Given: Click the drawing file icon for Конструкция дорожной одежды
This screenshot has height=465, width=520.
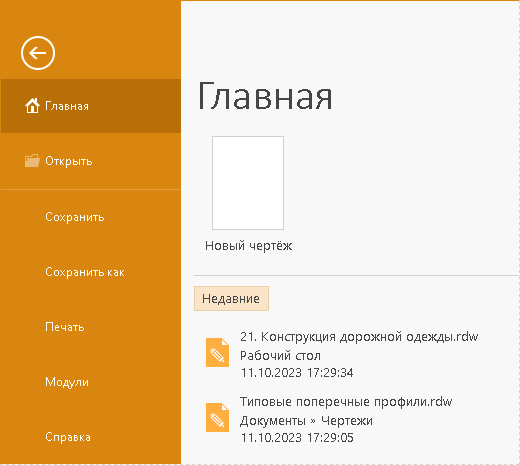Looking at the screenshot, I should (x=217, y=353).
